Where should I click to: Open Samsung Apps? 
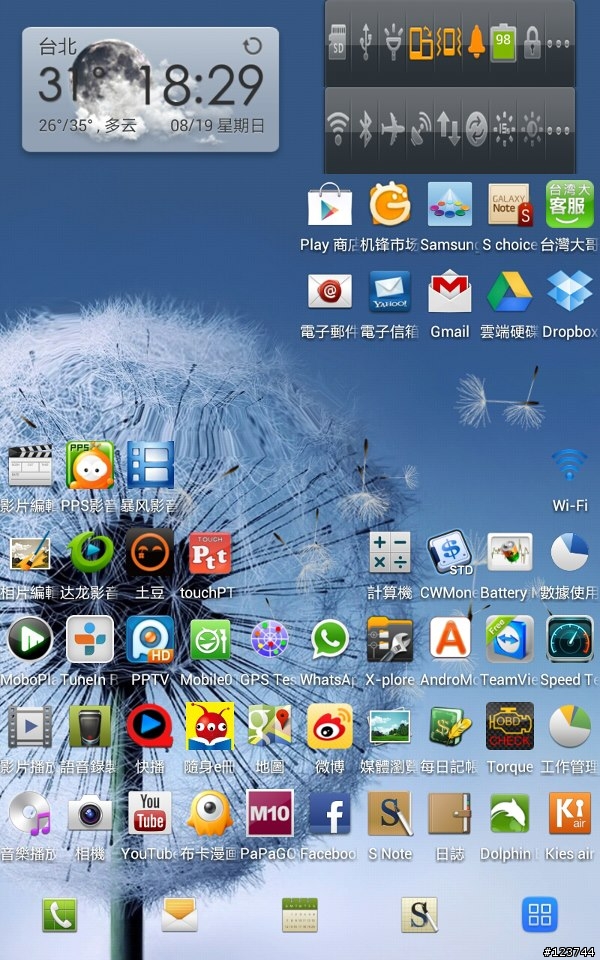tap(449, 206)
